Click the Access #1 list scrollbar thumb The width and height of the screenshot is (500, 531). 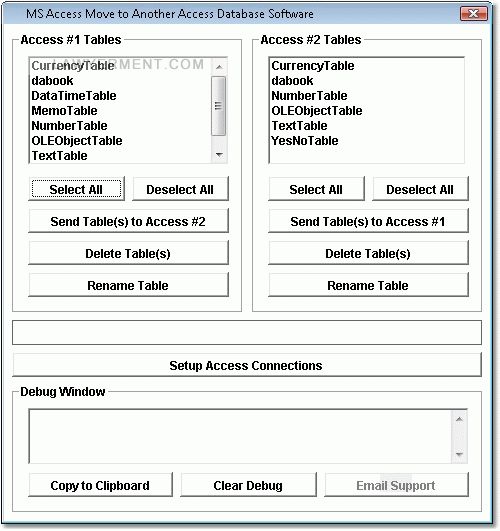pyautogui.click(x=218, y=106)
